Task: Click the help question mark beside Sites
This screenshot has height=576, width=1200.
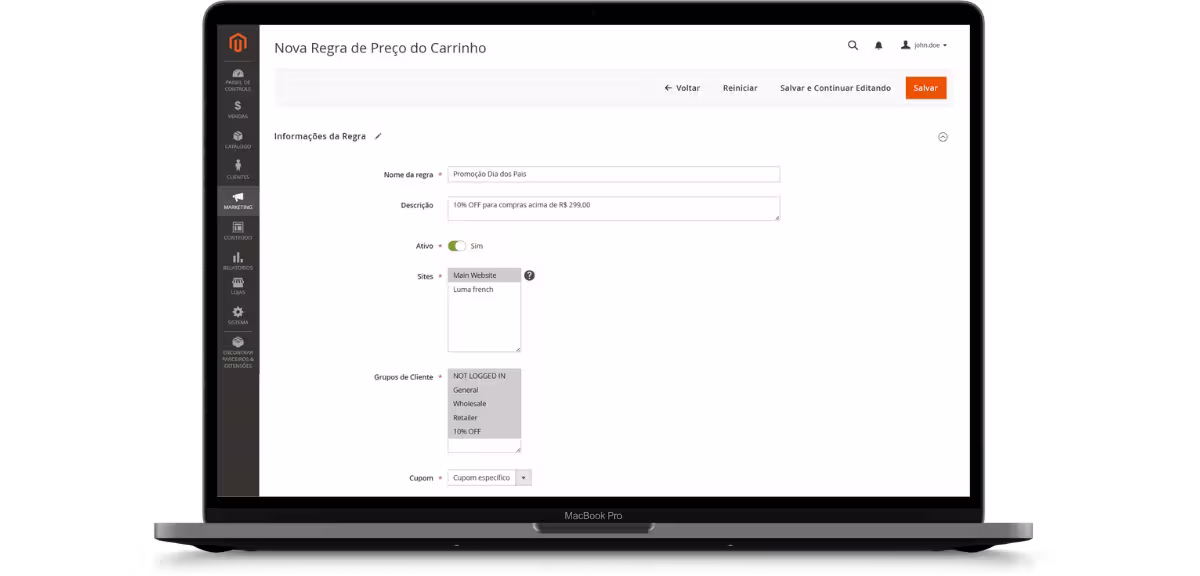Action: [x=529, y=275]
